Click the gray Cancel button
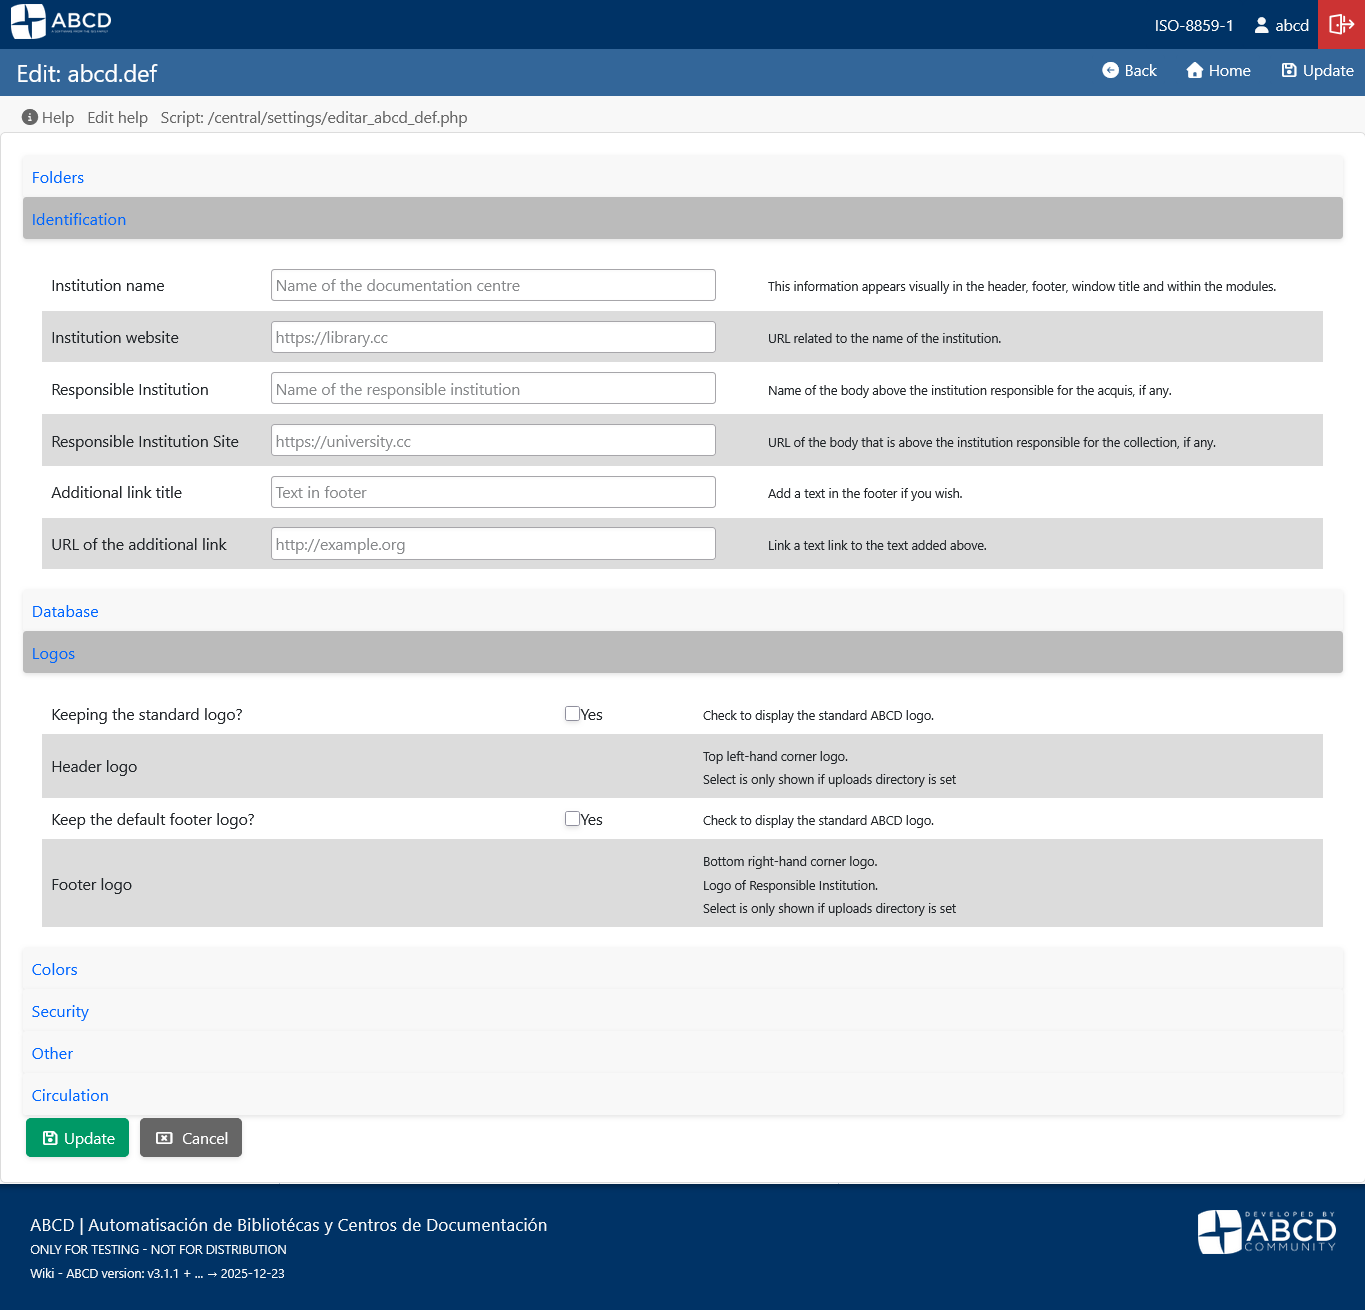 coord(191,1138)
